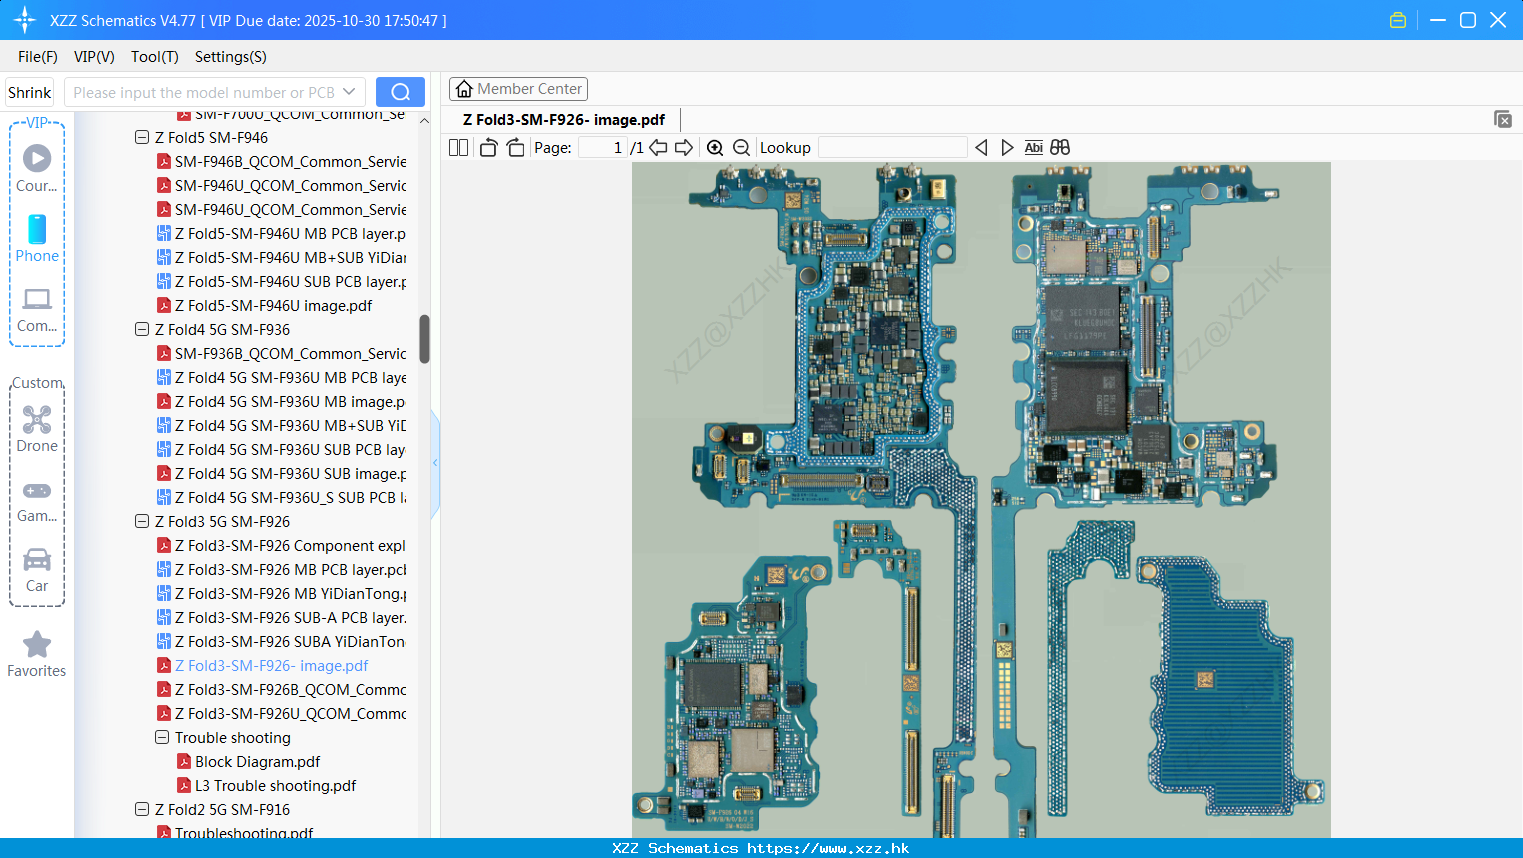
Task: Open the Settings(S) menu
Action: [230, 57]
